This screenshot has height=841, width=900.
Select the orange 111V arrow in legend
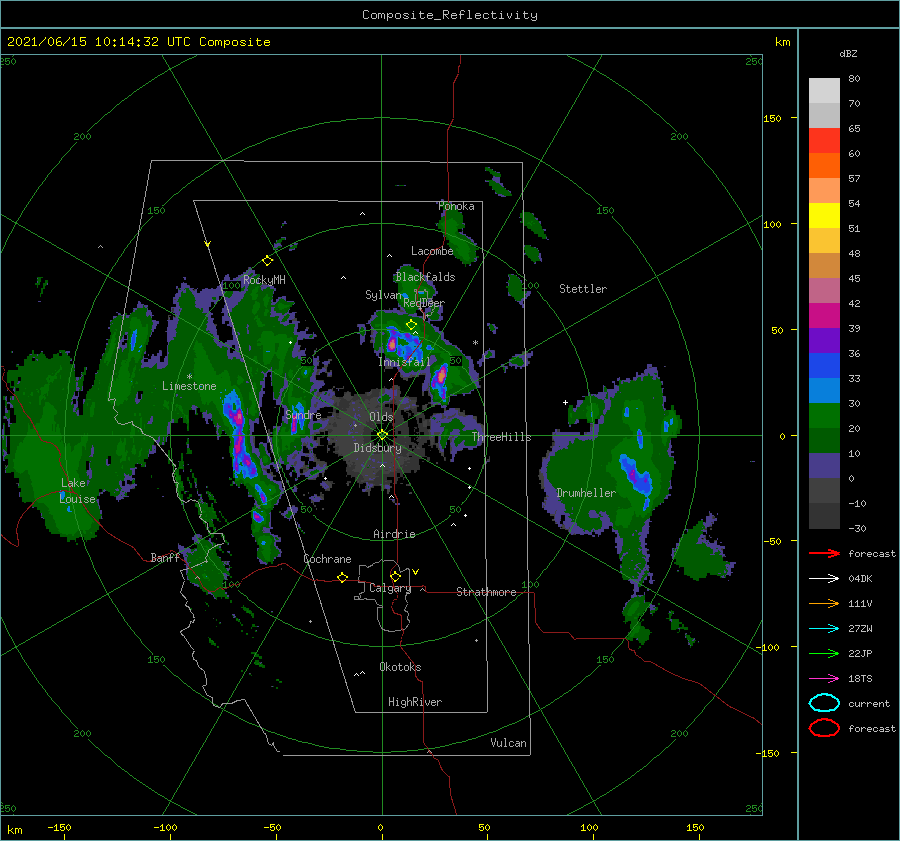click(x=824, y=603)
